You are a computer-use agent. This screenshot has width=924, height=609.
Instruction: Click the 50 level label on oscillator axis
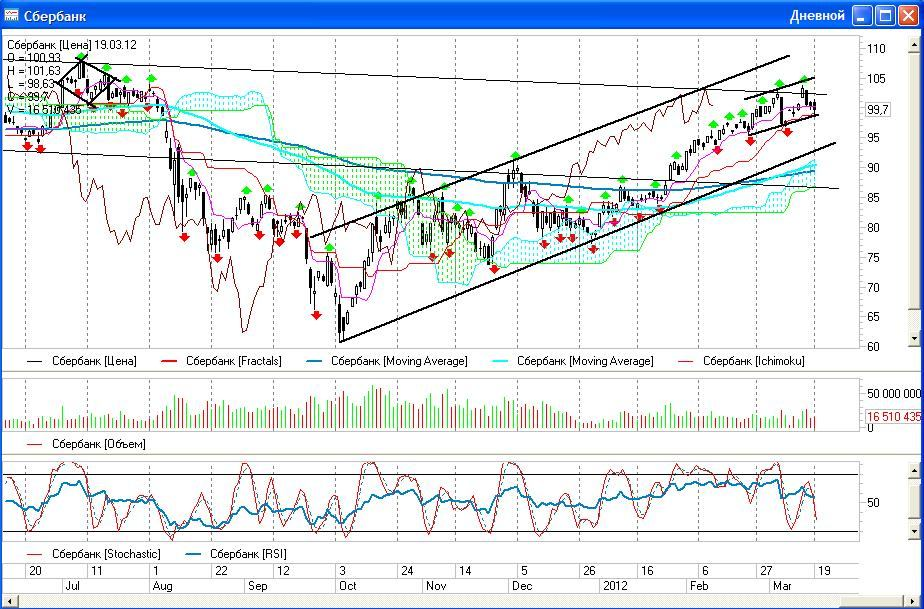(873, 503)
